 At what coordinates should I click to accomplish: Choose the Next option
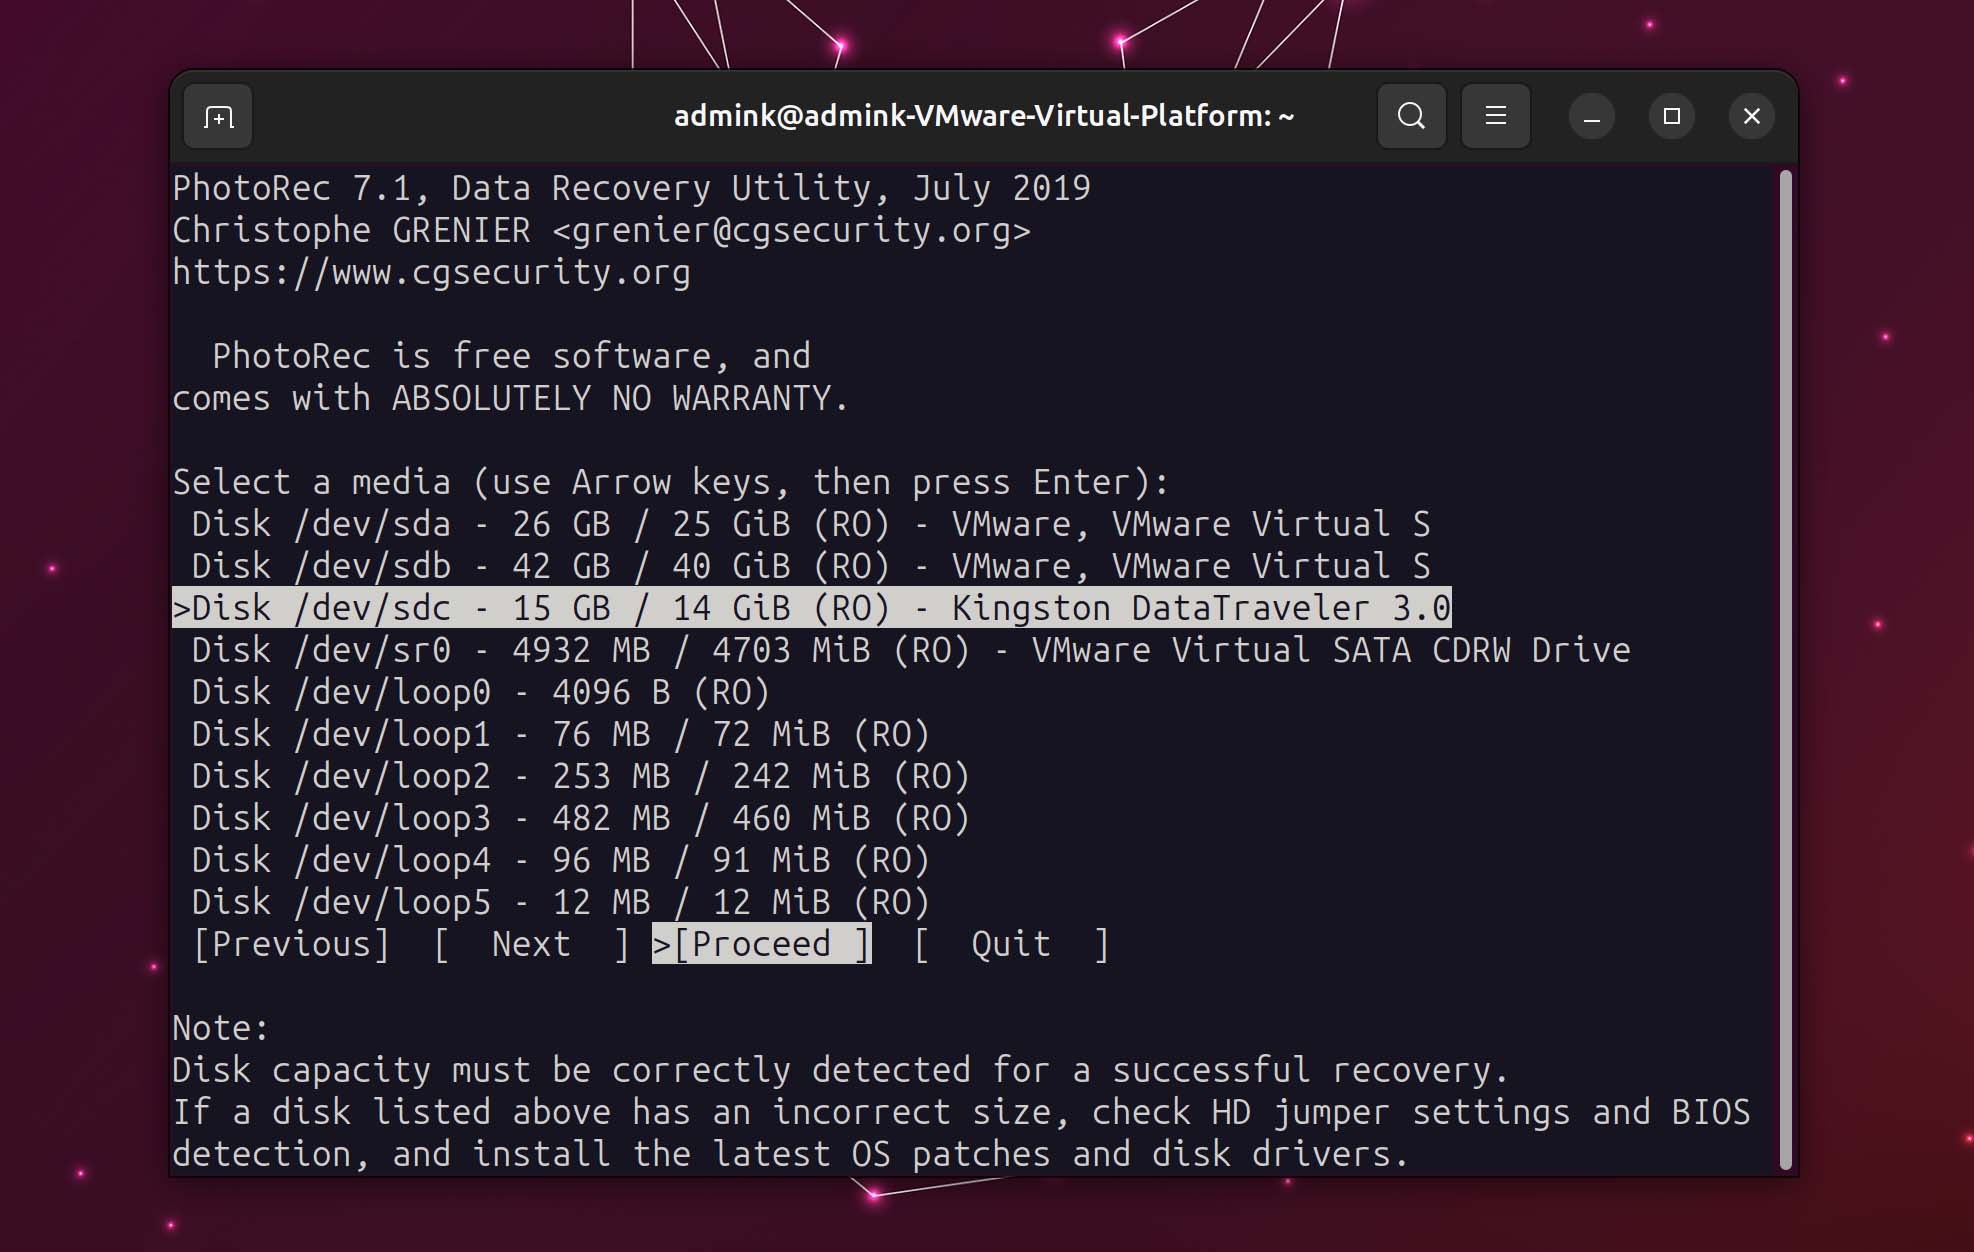531,944
